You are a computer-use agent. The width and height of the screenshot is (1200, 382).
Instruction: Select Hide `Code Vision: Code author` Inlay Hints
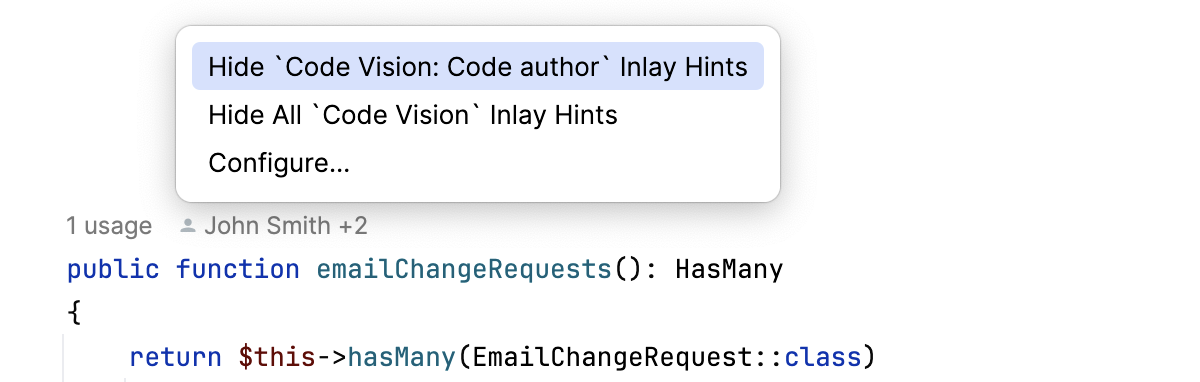point(477,67)
